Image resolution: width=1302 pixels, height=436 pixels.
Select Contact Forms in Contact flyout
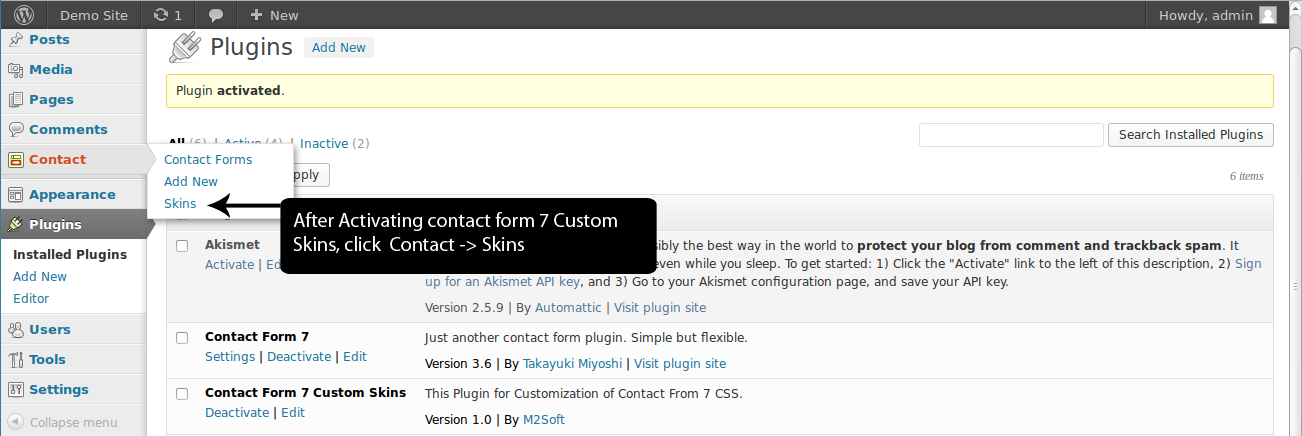208,160
